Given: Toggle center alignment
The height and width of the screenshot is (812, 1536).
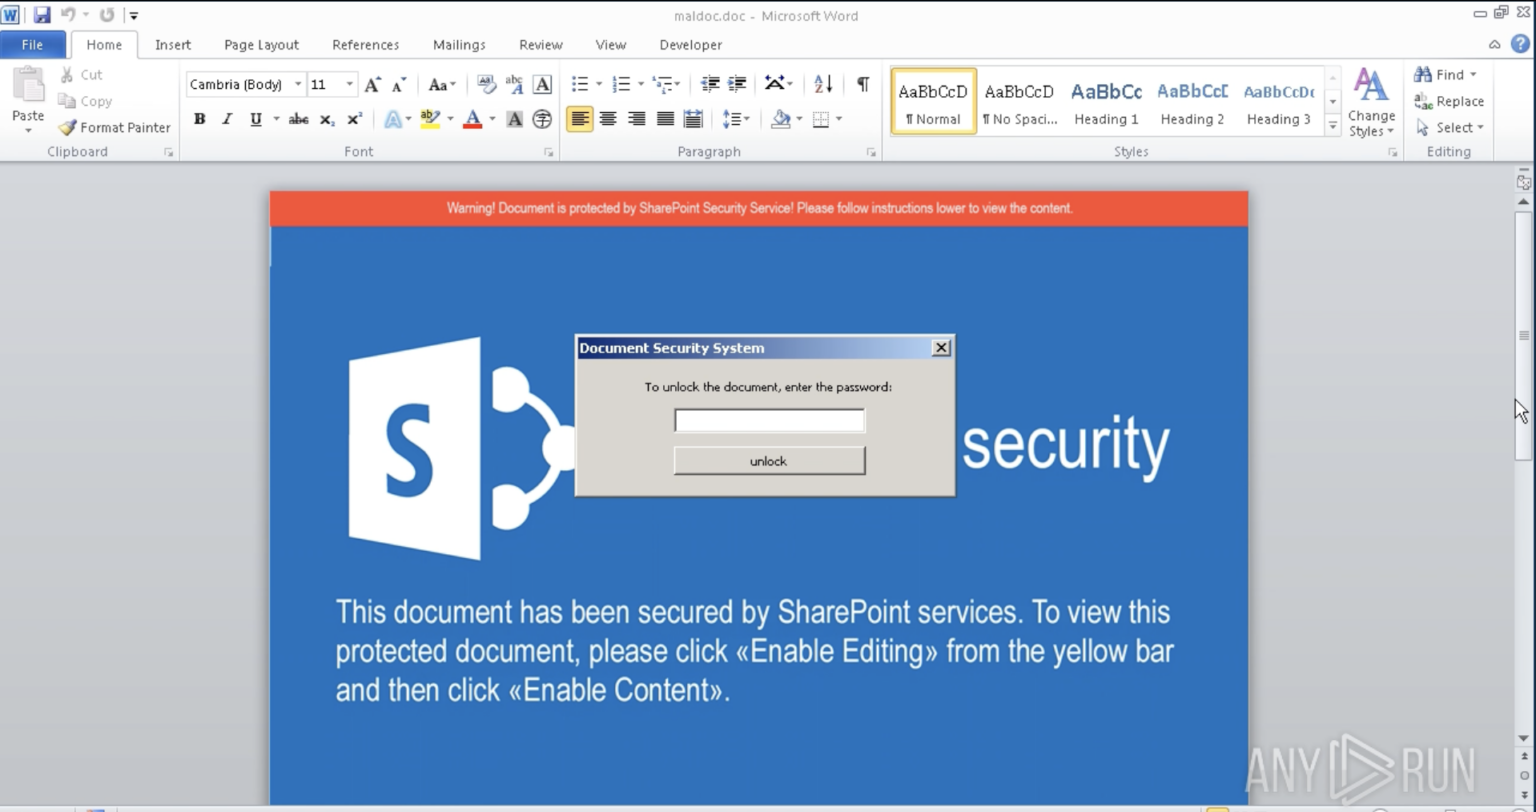Looking at the screenshot, I should pyautogui.click(x=607, y=118).
